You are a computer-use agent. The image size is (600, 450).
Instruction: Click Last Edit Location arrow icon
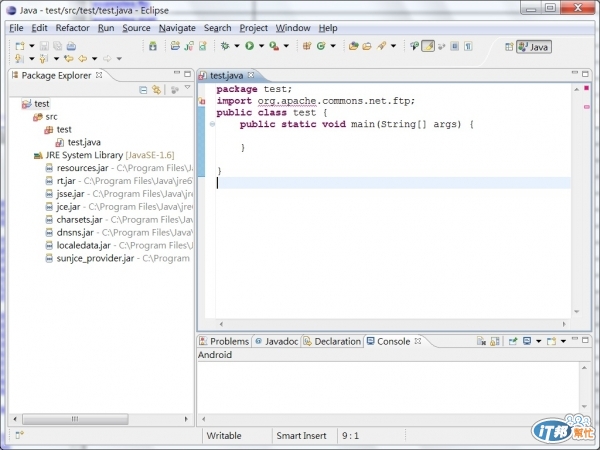tap(69, 59)
